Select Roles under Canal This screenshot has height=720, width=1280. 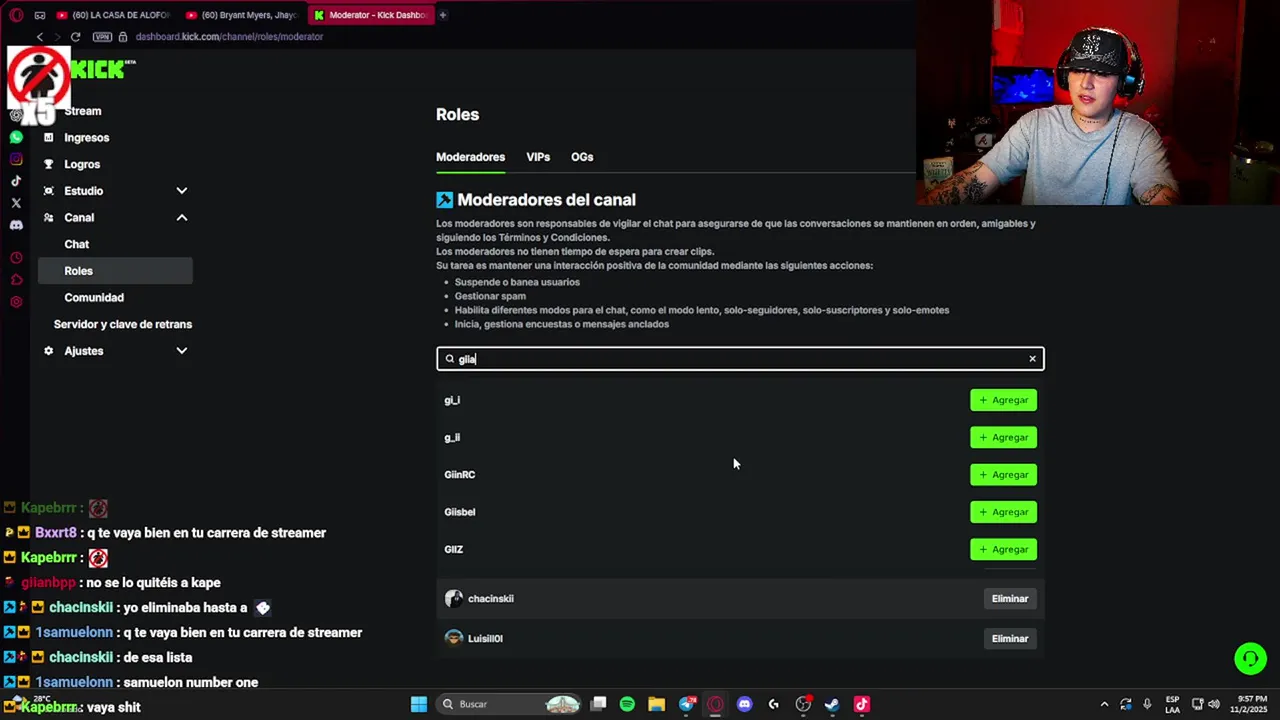(115, 271)
